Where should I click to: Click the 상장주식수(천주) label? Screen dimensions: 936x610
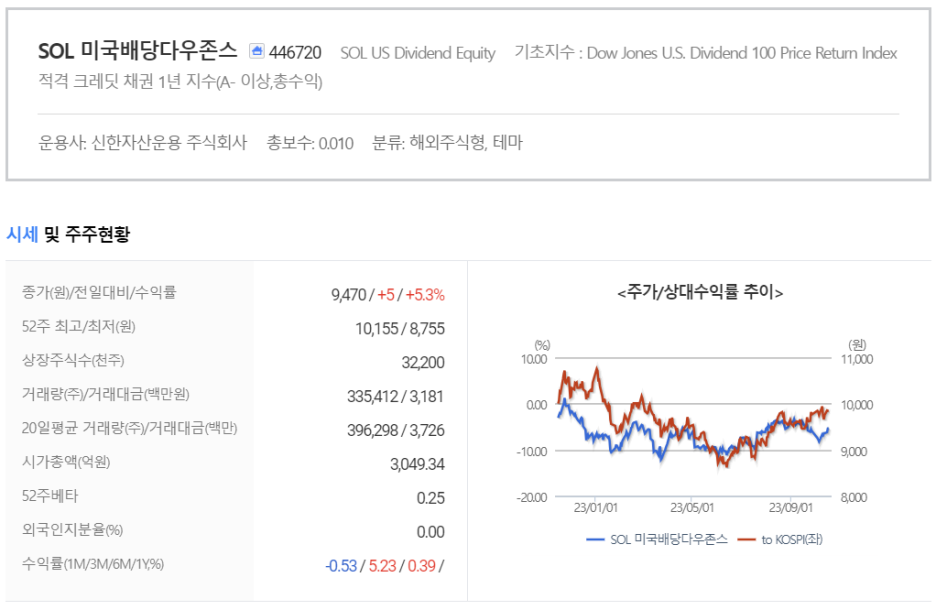tap(73, 361)
